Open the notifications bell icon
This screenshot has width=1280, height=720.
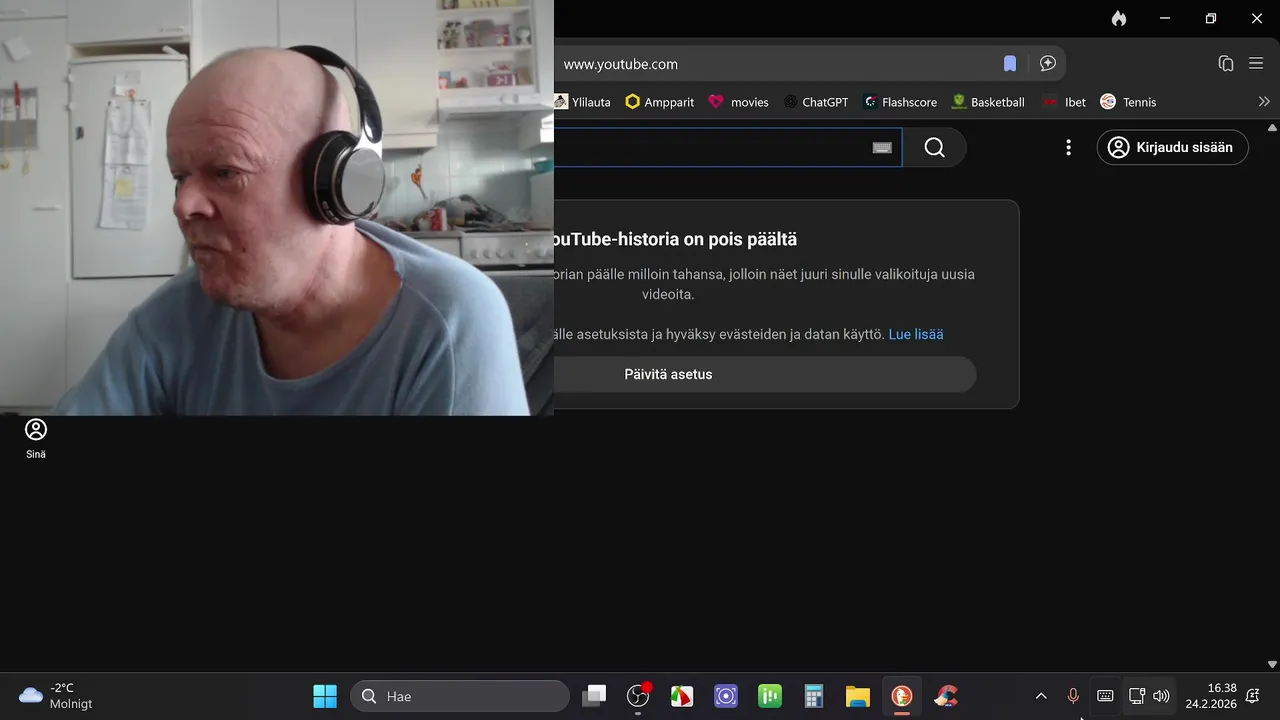1253,696
